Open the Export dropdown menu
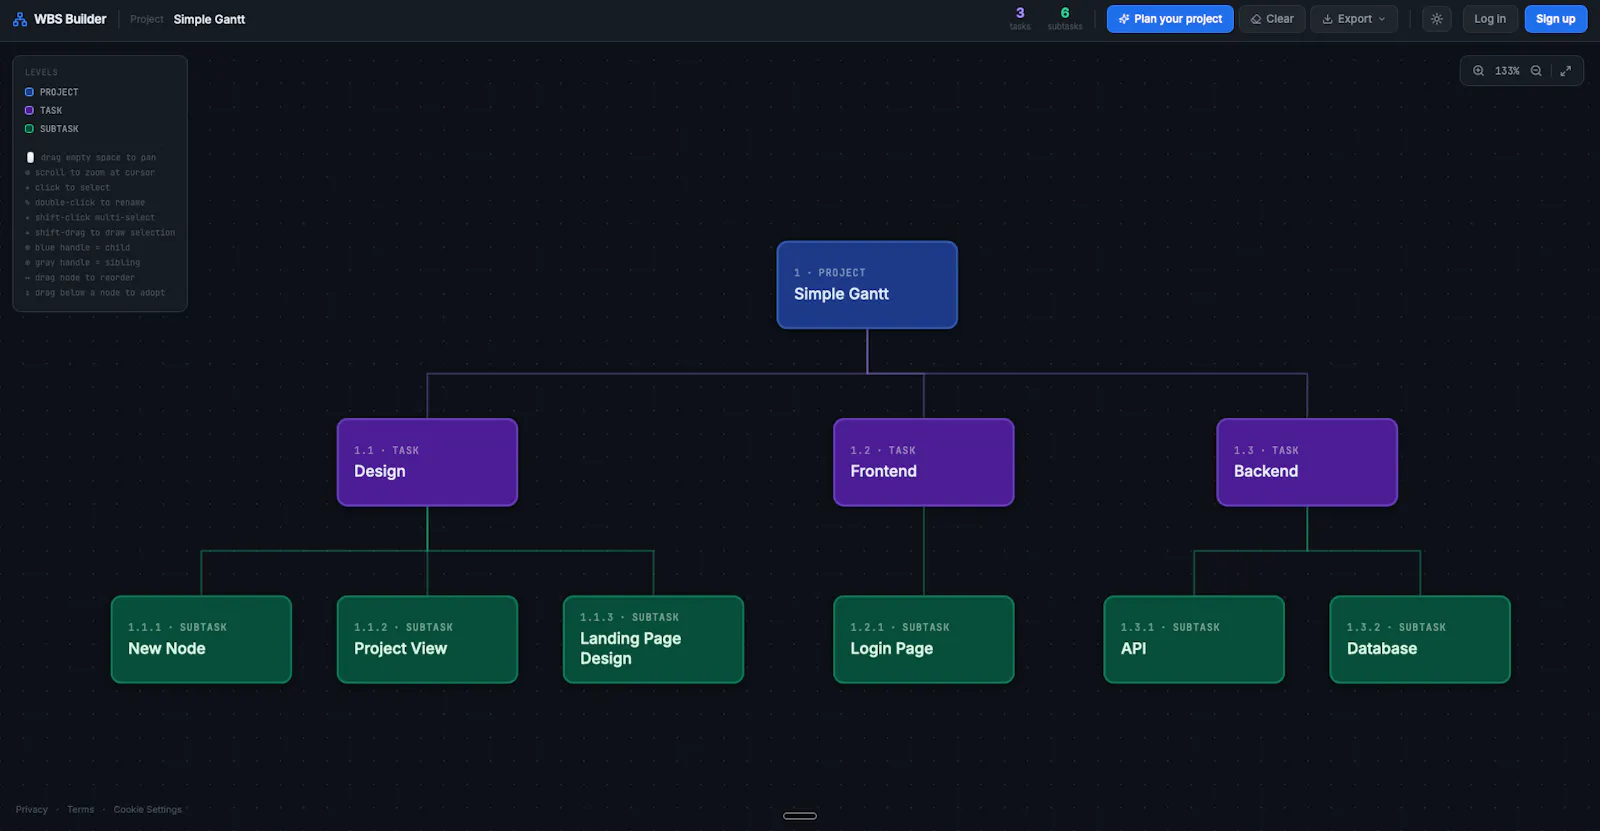 click(1354, 19)
